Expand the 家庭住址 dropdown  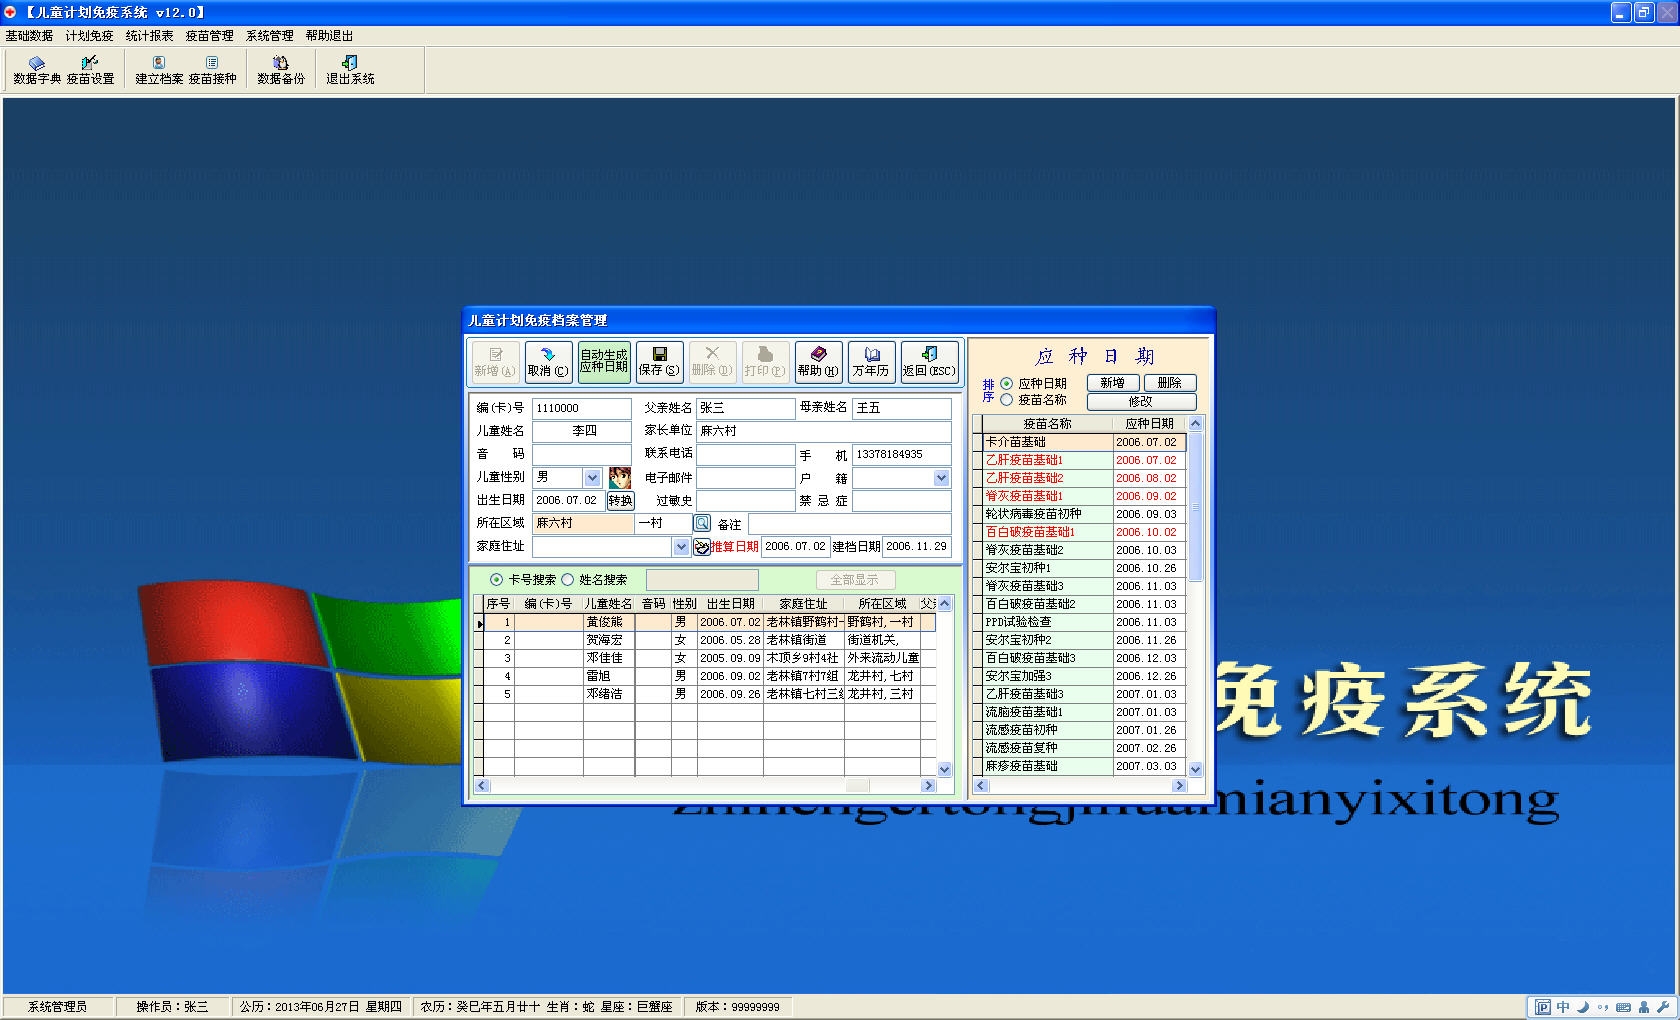[681, 547]
